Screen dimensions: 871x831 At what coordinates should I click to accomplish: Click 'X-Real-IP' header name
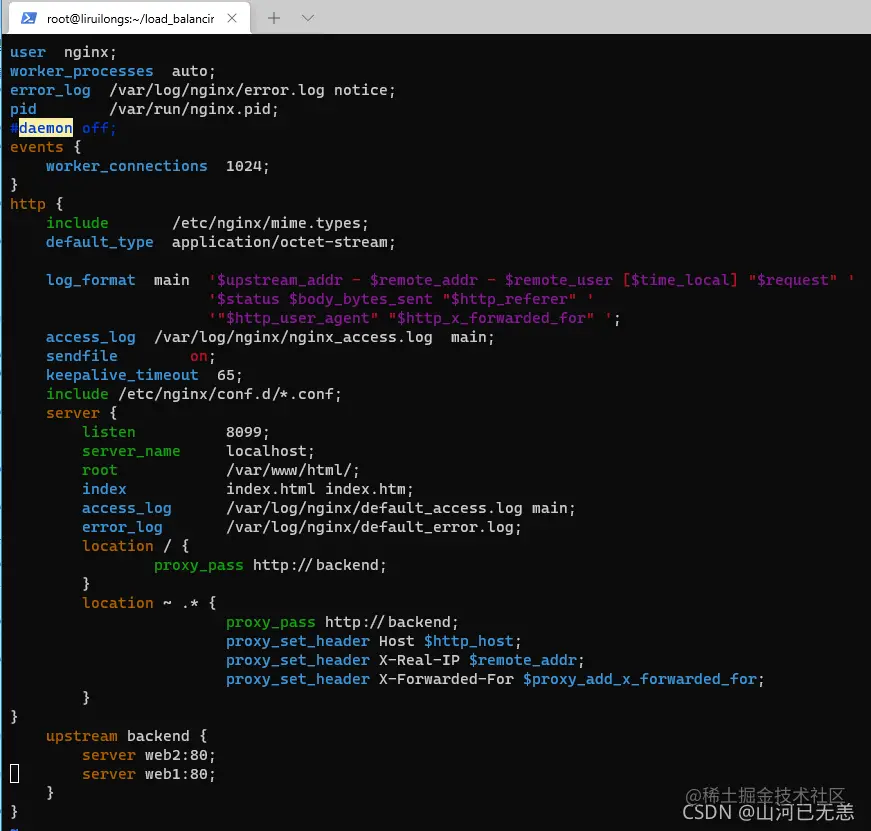click(419, 660)
